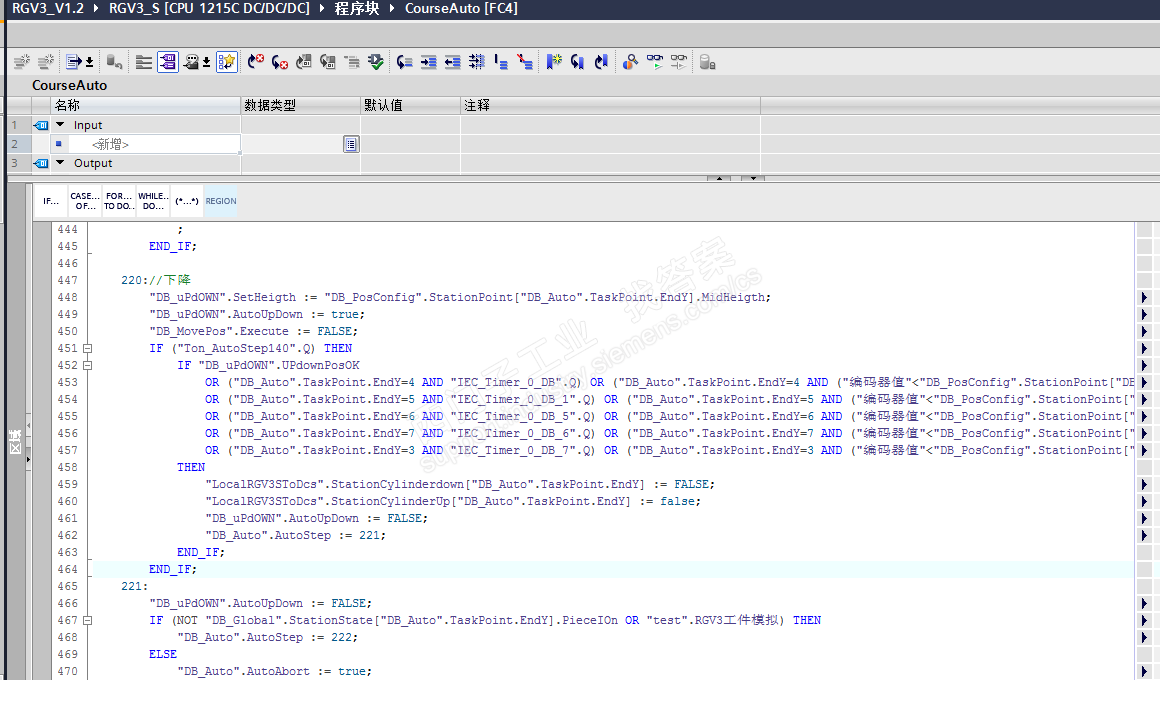Click the 数据类型 column header
The image size is (1160, 708).
point(301,105)
